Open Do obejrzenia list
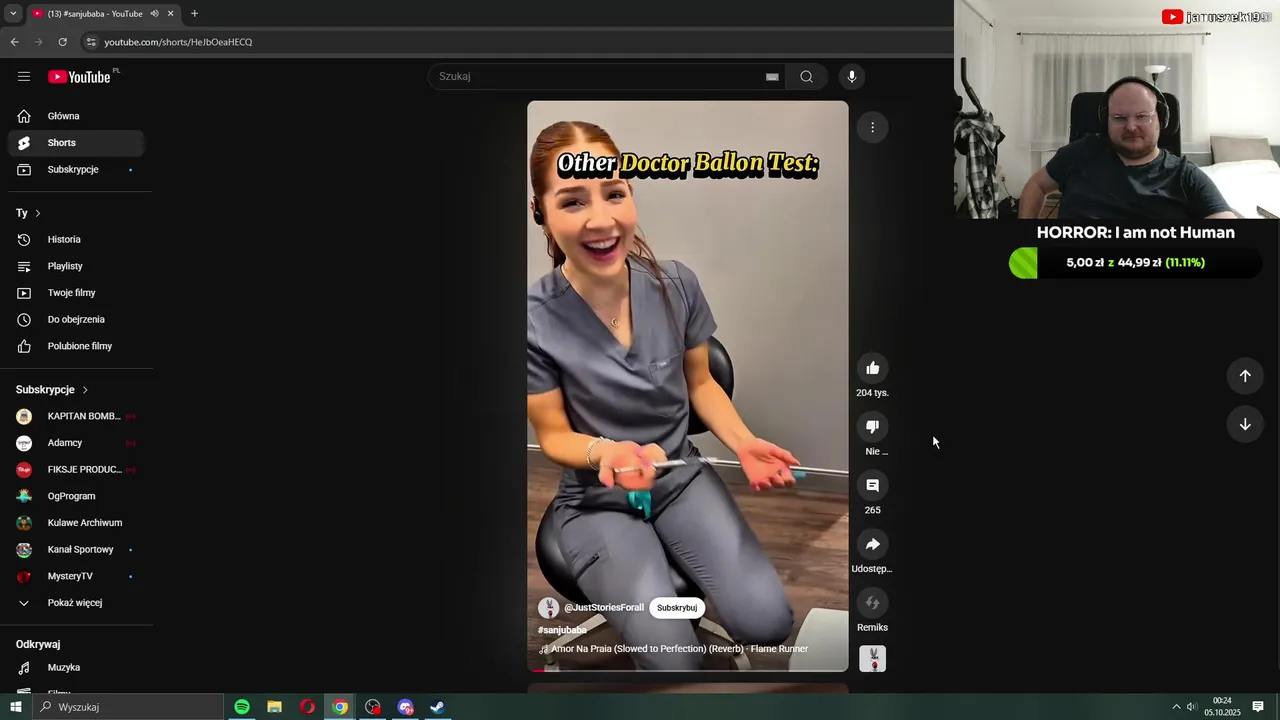1280x720 pixels. tap(76, 320)
